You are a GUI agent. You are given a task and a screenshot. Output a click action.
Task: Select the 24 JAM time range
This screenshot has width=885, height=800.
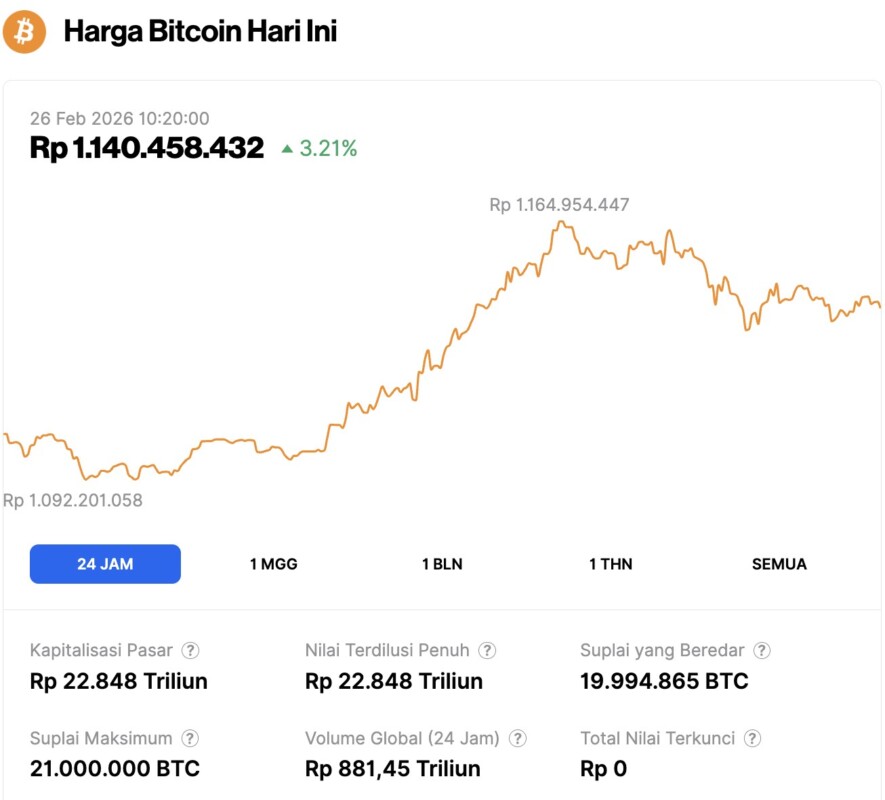[105, 564]
